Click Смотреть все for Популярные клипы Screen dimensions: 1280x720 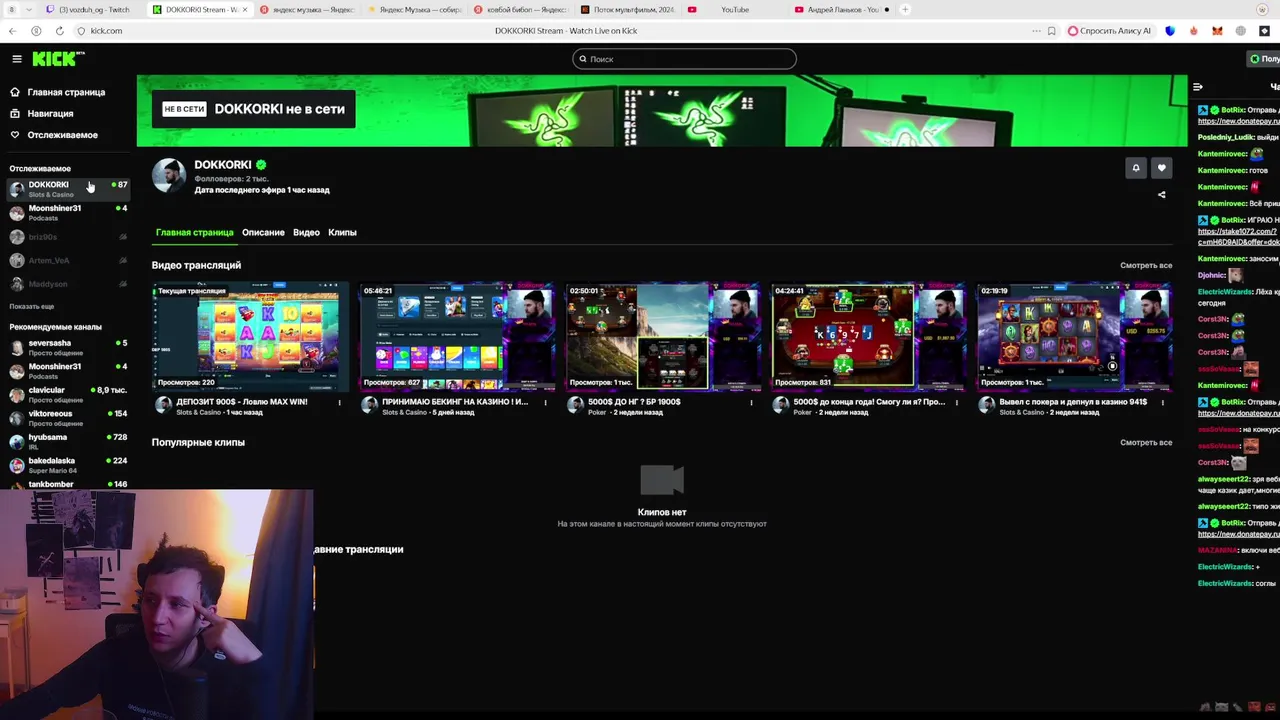(1146, 443)
